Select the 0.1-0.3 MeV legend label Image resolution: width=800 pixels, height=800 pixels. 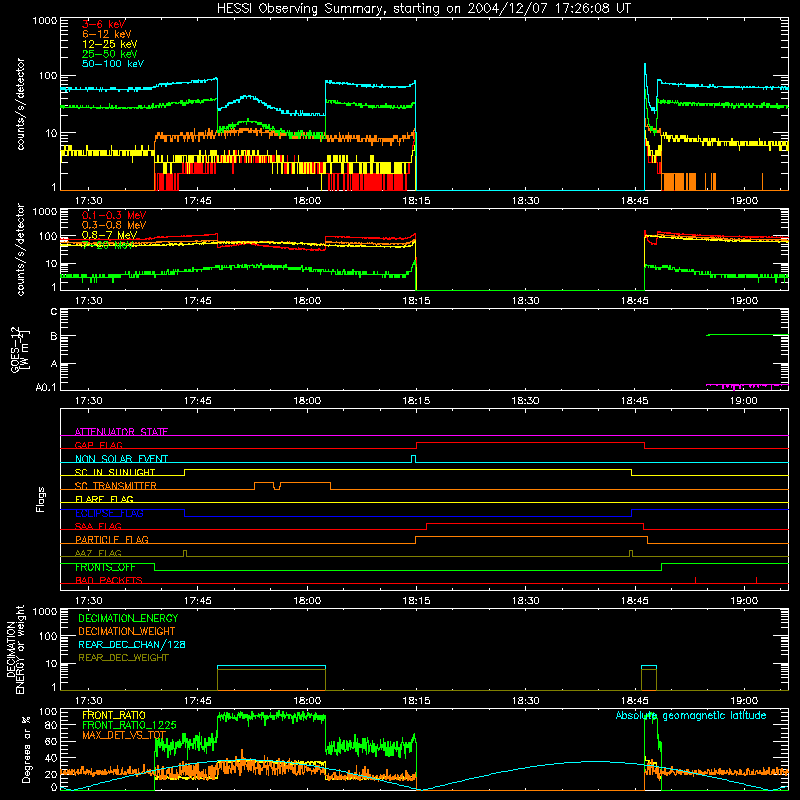[x=114, y=215]
